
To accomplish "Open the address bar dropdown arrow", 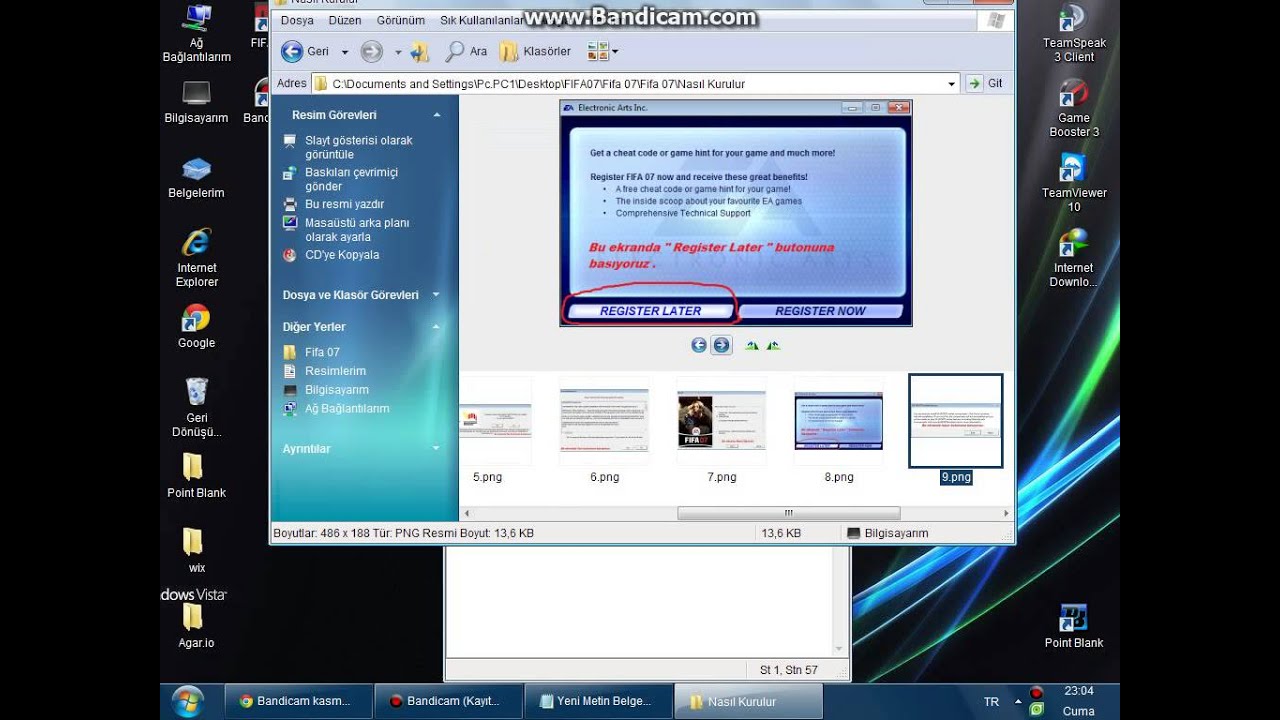I will pos(952,84).
